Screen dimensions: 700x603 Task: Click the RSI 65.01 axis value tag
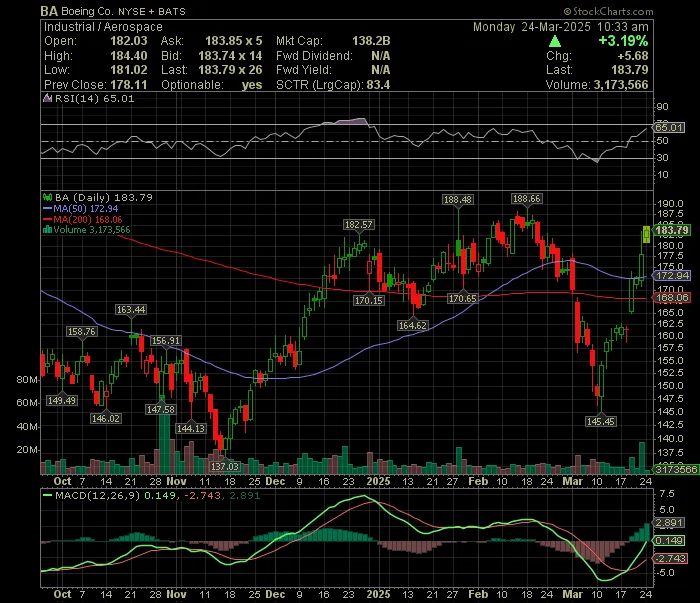(668, 128)
